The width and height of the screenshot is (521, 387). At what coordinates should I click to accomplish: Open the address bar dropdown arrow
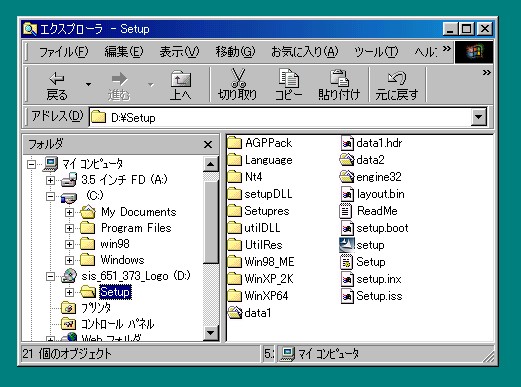click(x=479, y=117)
